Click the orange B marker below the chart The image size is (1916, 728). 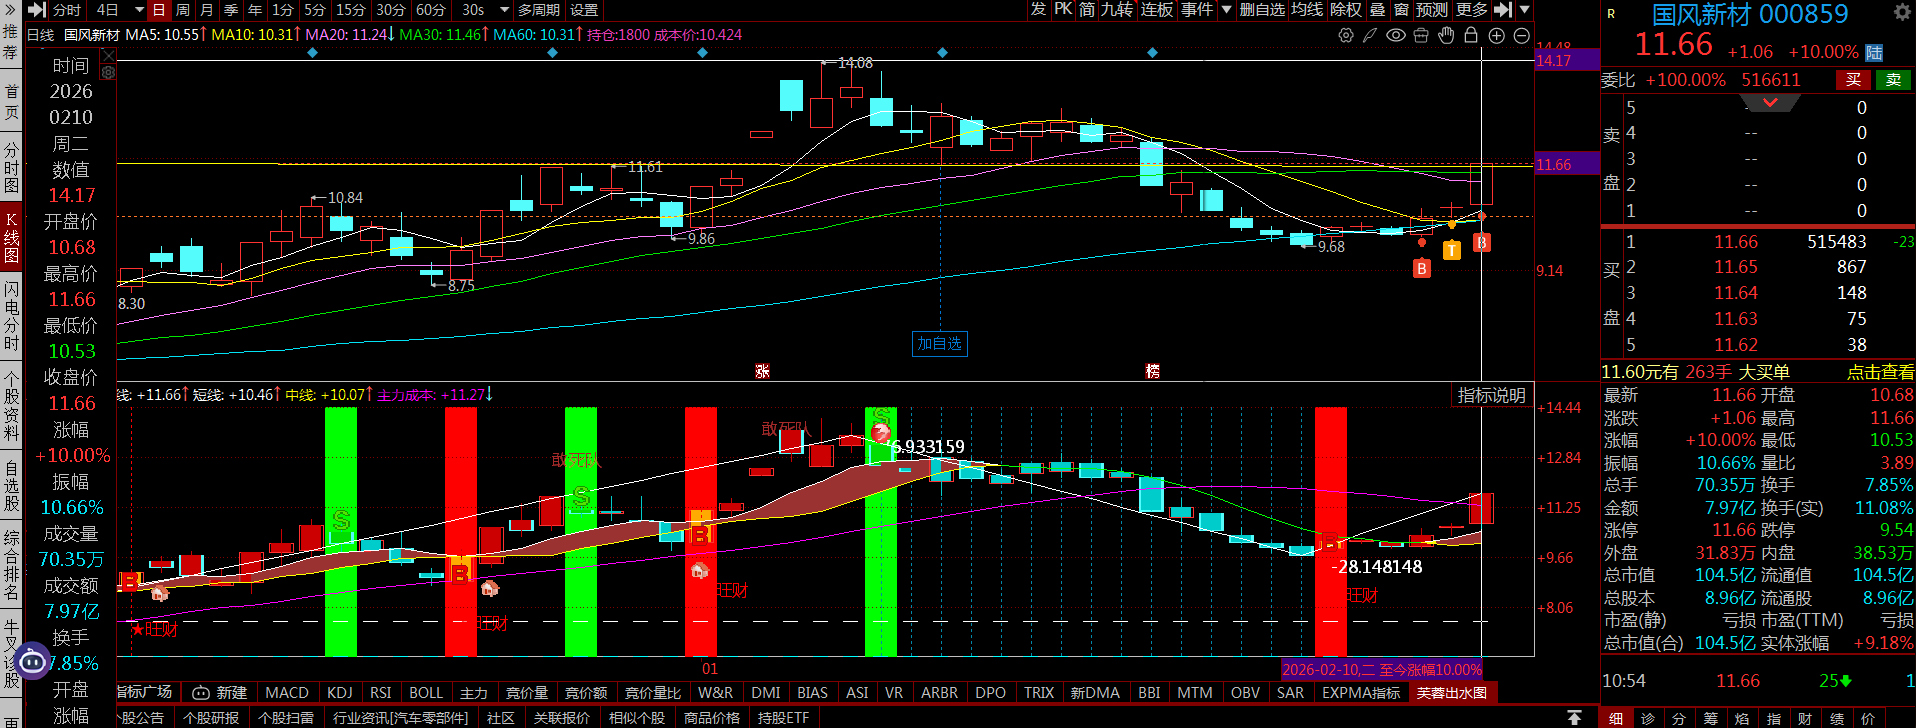(x=1421, y=268)
